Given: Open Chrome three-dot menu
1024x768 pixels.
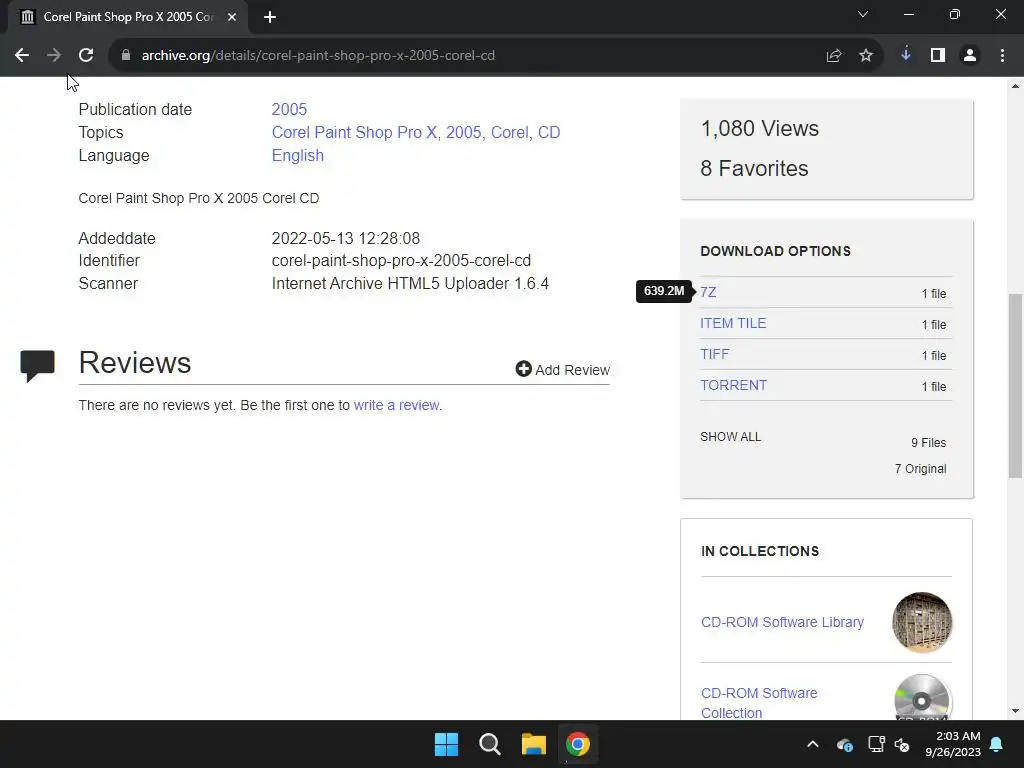Looking at the screenshot, I should pos(1002,56).
